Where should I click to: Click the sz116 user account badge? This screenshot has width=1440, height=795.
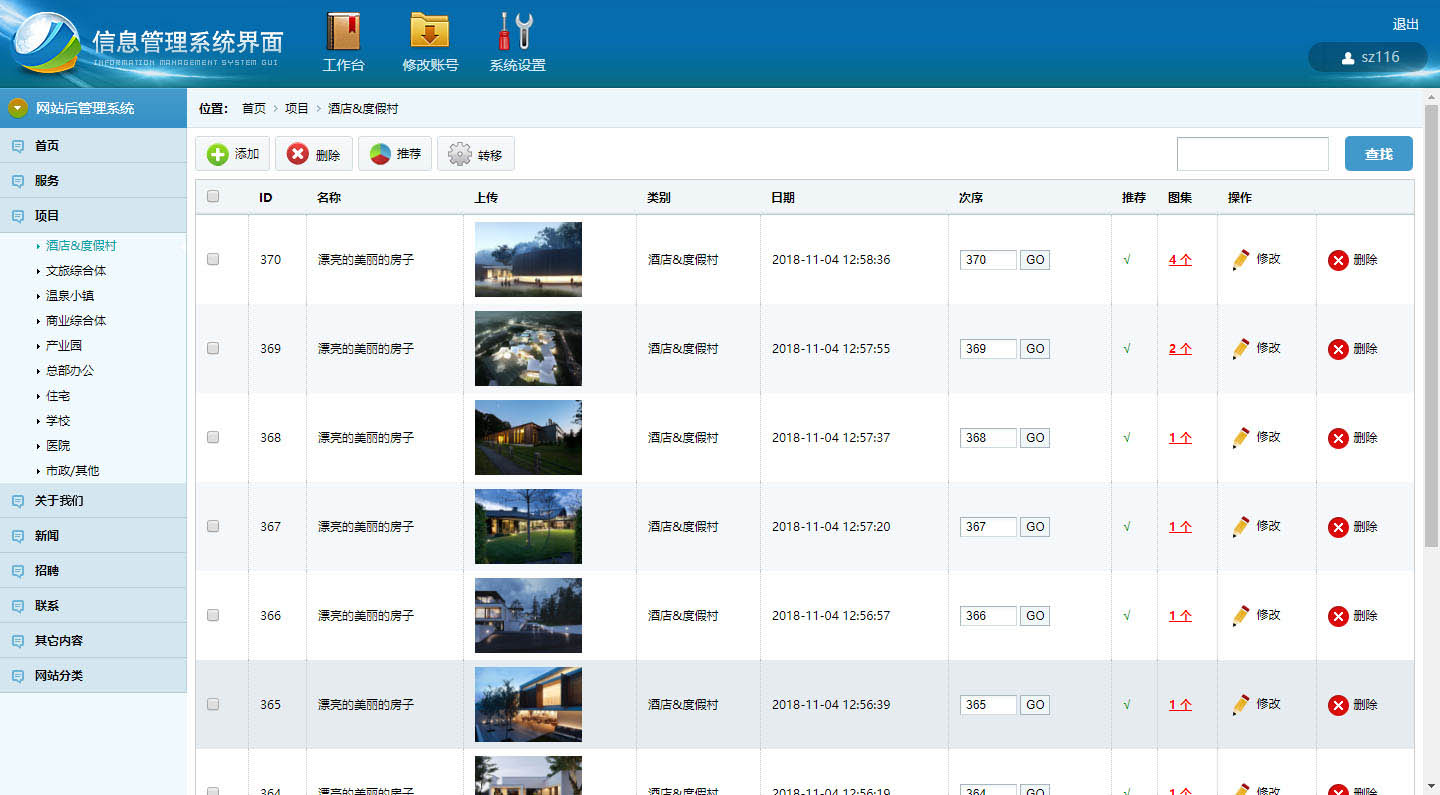(1367, 58)
